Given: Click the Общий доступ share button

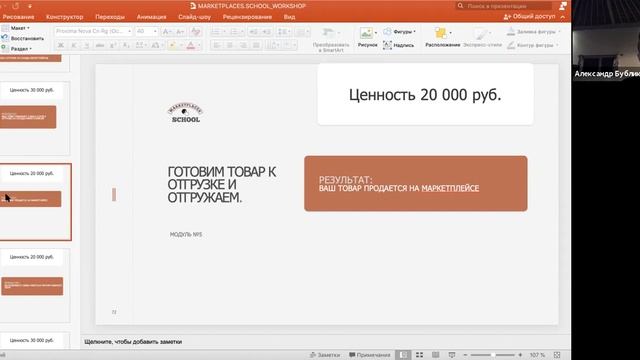Looking at the screenshot, I should click(529, 16).
